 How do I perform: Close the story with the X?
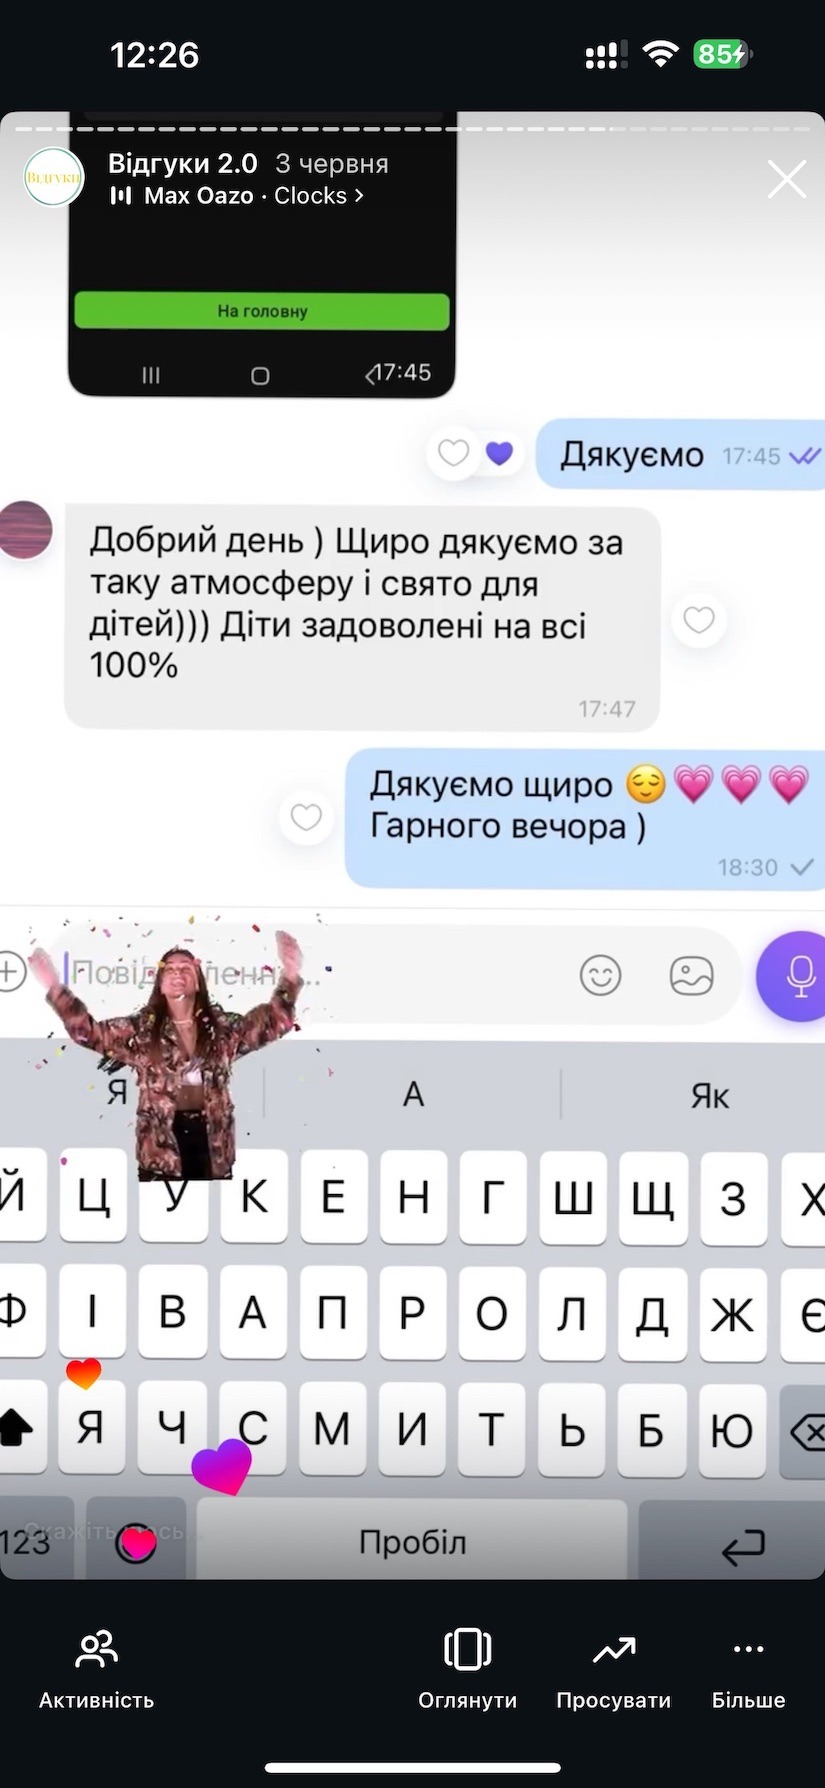786,179
